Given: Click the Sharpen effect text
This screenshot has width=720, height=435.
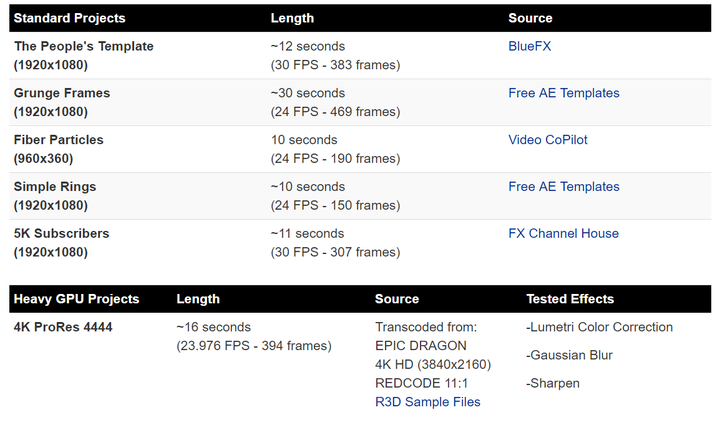Looking at the screenshot, I should coord(553,384).
